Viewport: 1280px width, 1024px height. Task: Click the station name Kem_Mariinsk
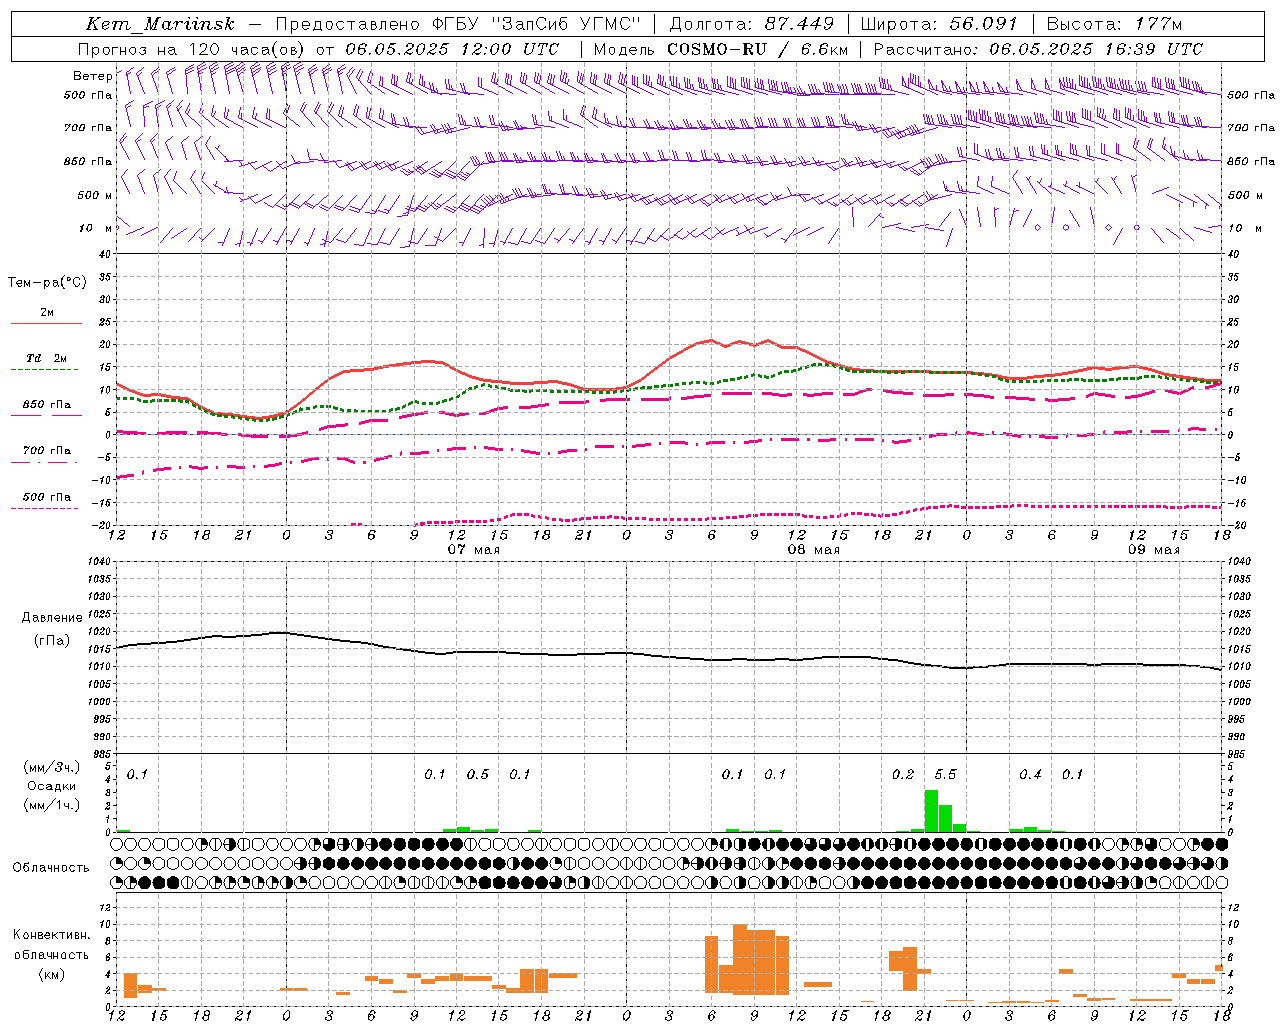coord(160,24)
